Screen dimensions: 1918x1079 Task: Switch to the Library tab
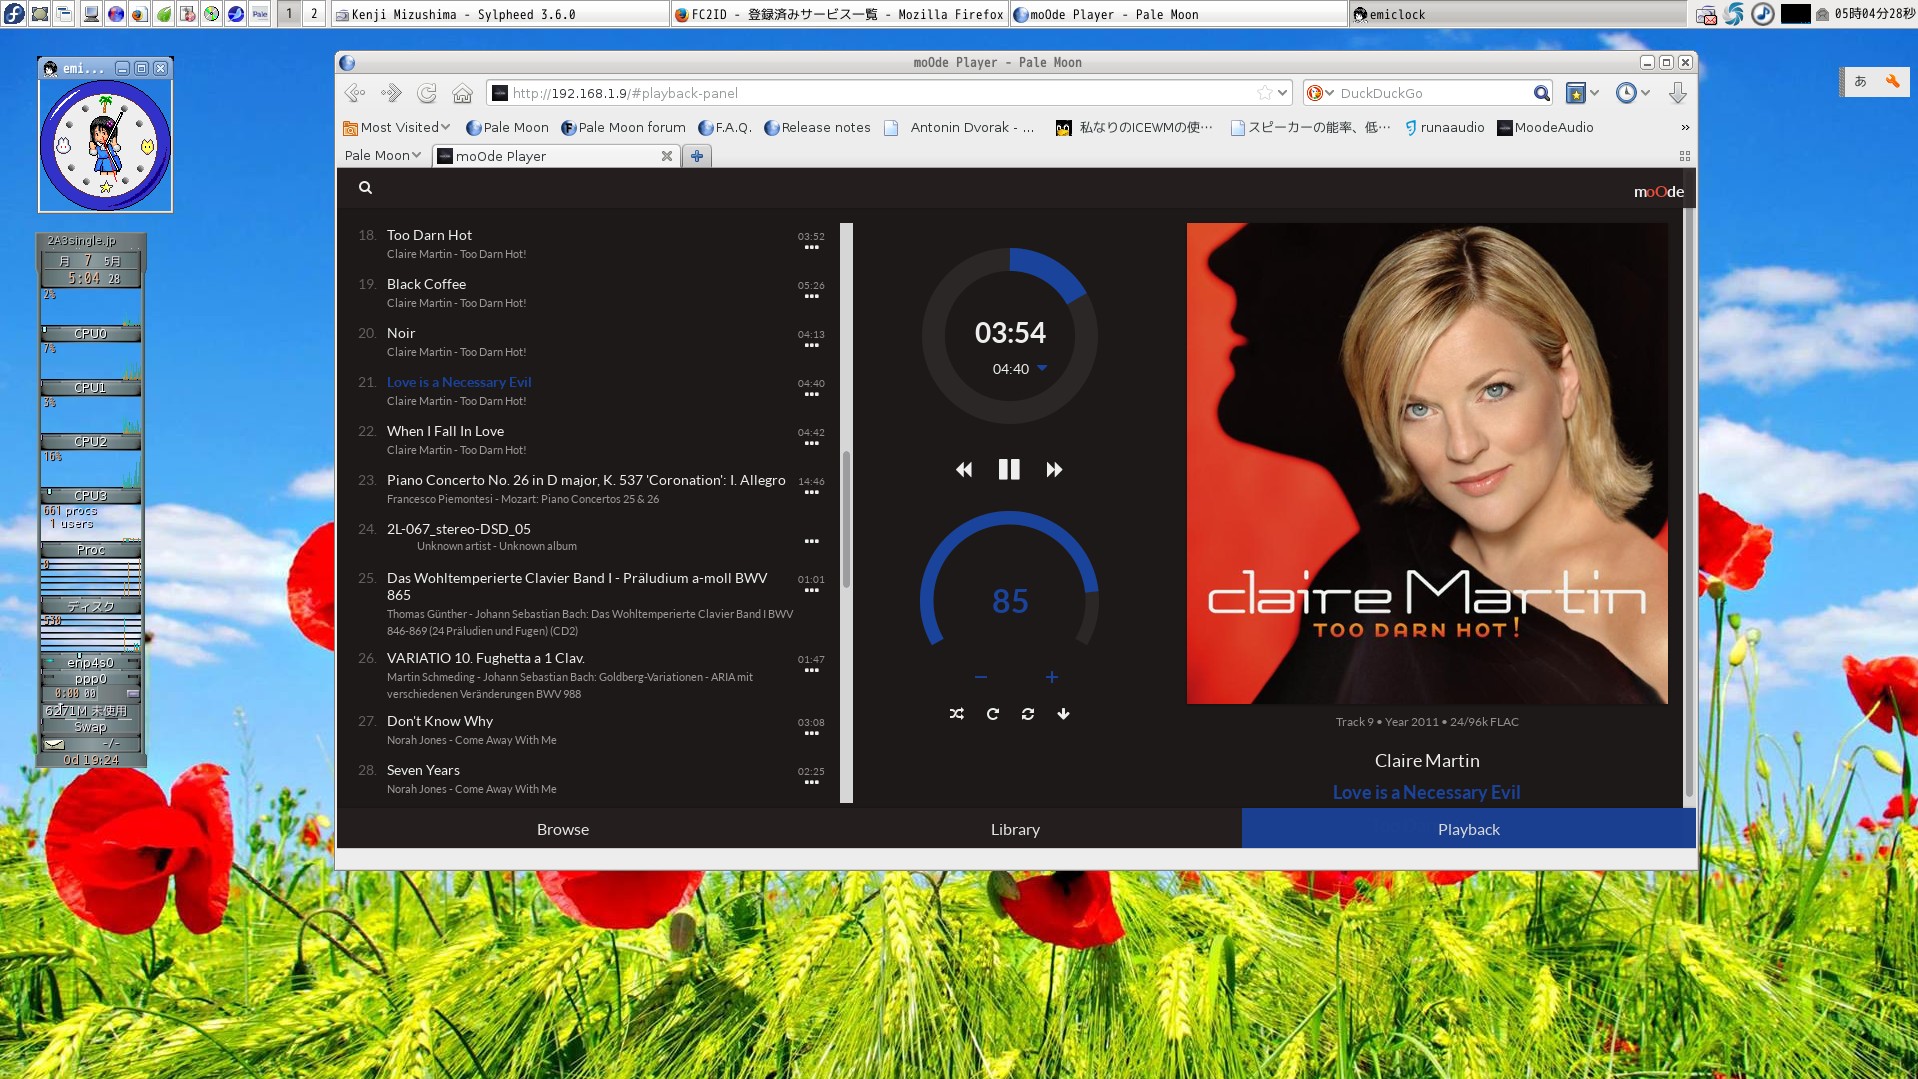pyautogui.click(x=1015, y=829)
